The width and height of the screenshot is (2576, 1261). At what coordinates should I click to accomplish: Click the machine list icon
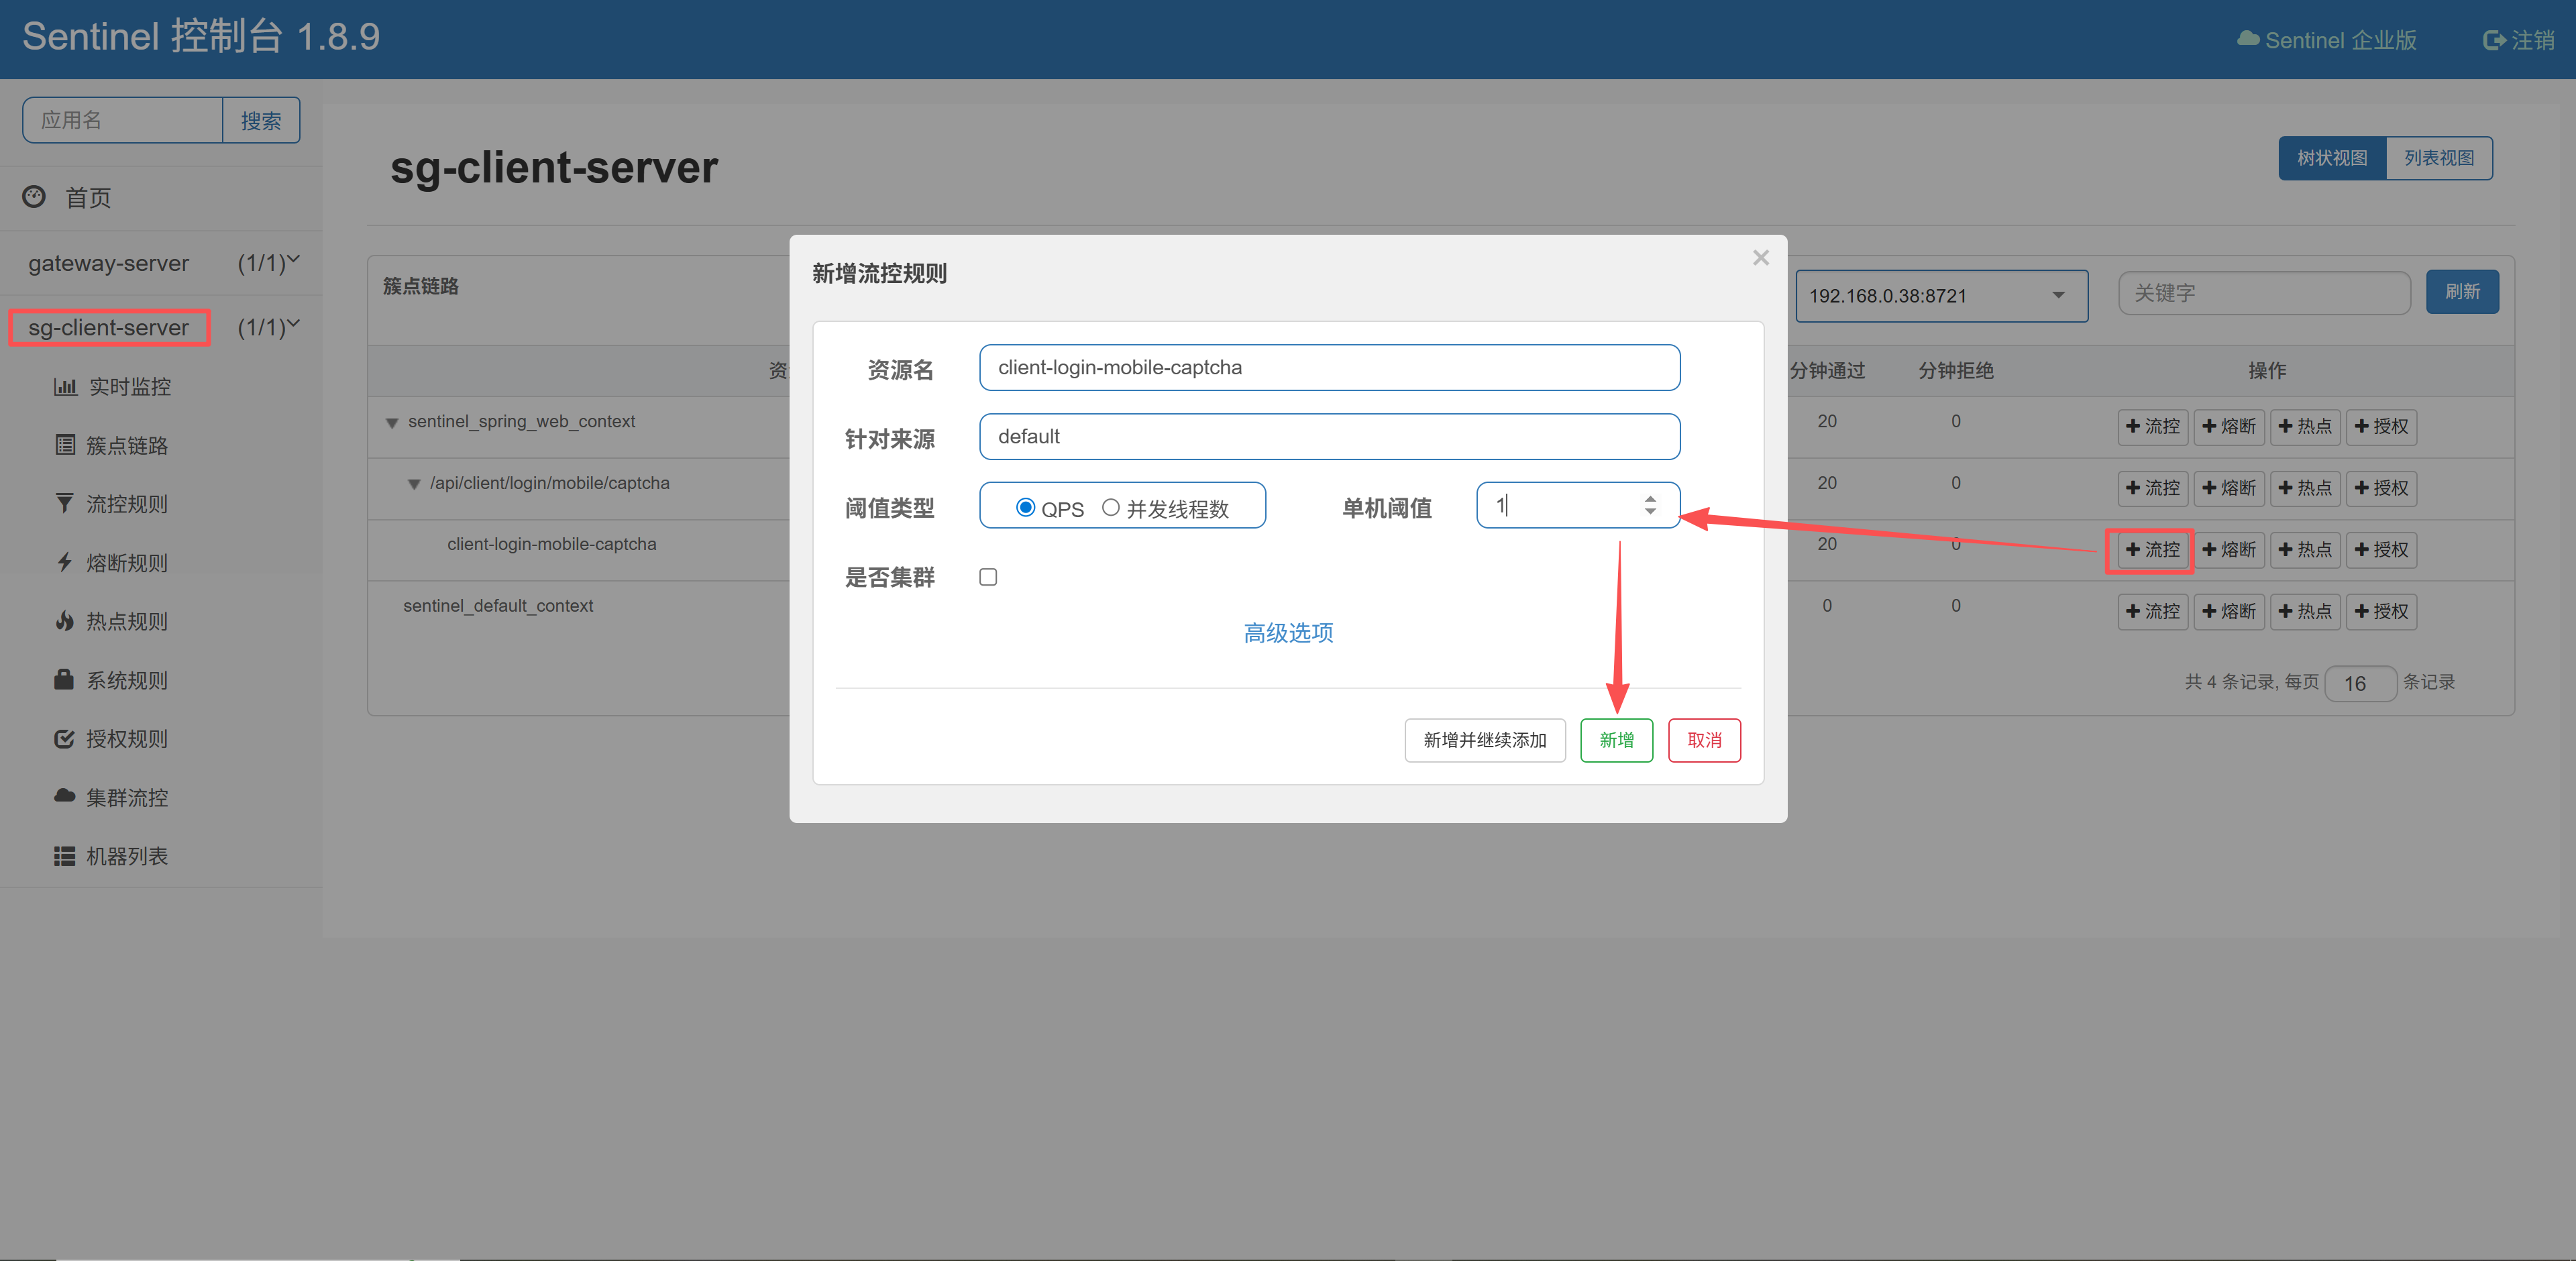click(x=65, y=856)
